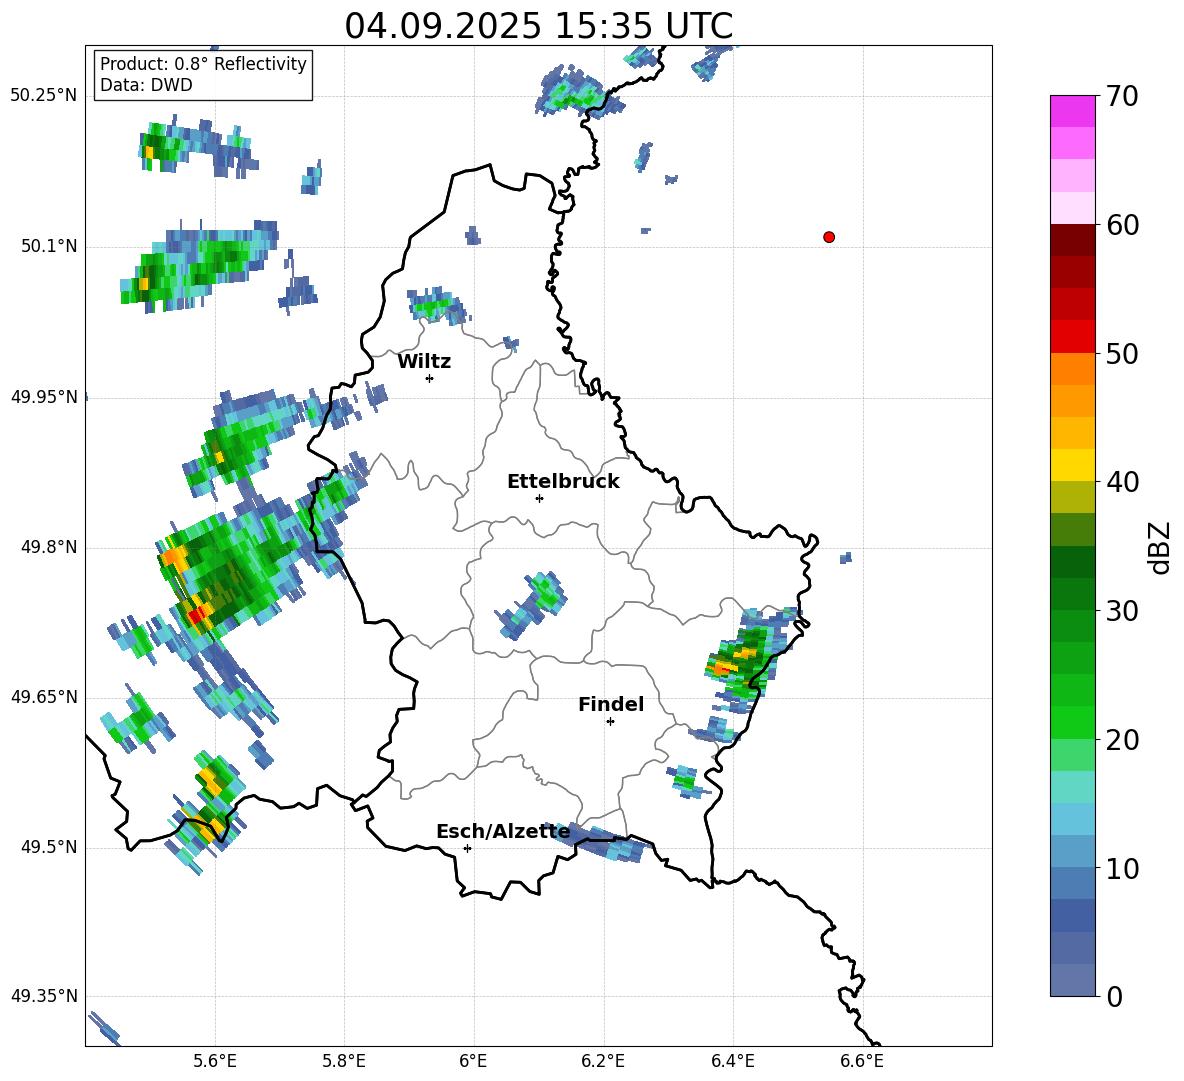Click the Esch/Alzette cross marker

click(x=467, y=848)
